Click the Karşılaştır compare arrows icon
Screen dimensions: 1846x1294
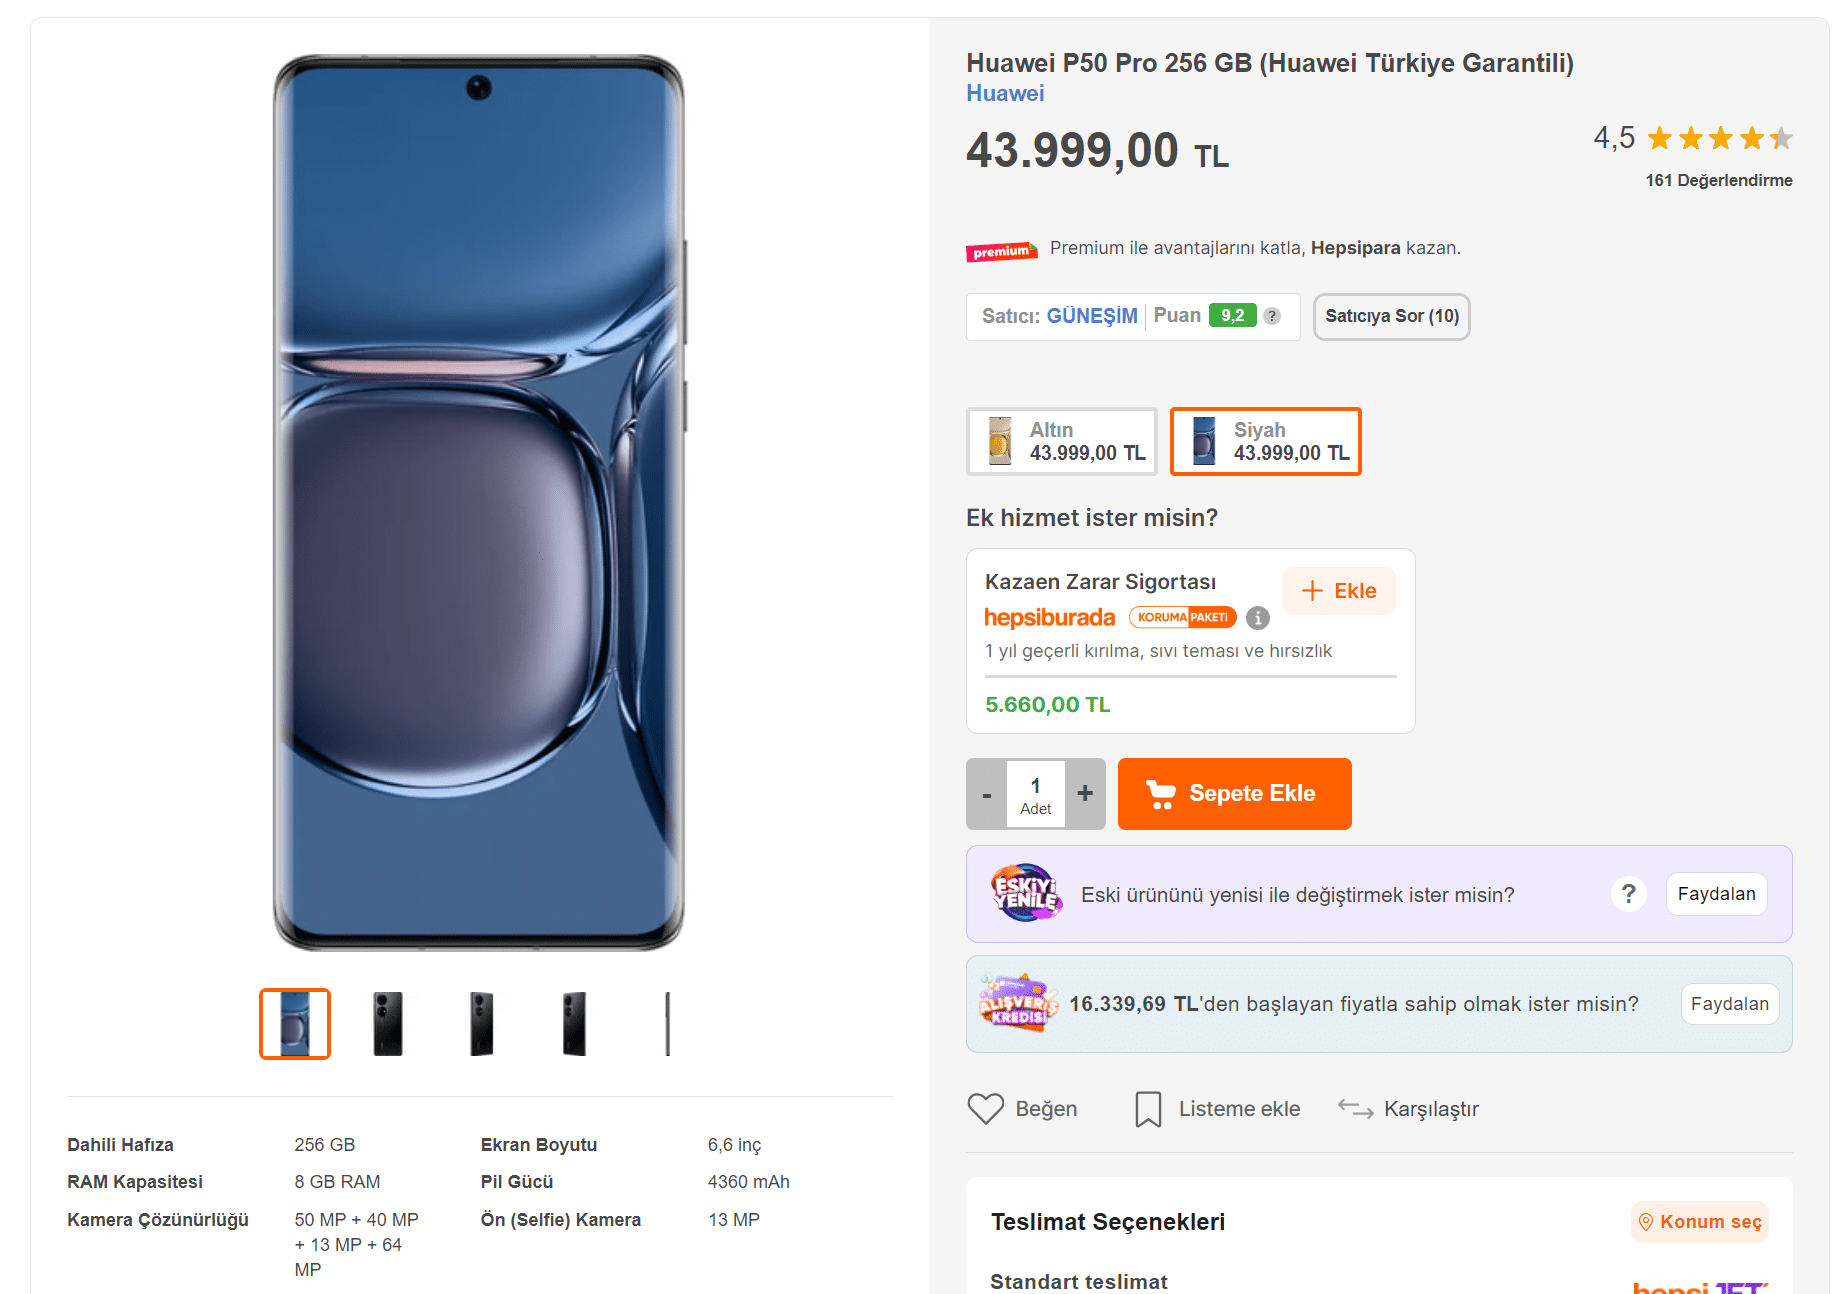(x=1355, y=1109)
